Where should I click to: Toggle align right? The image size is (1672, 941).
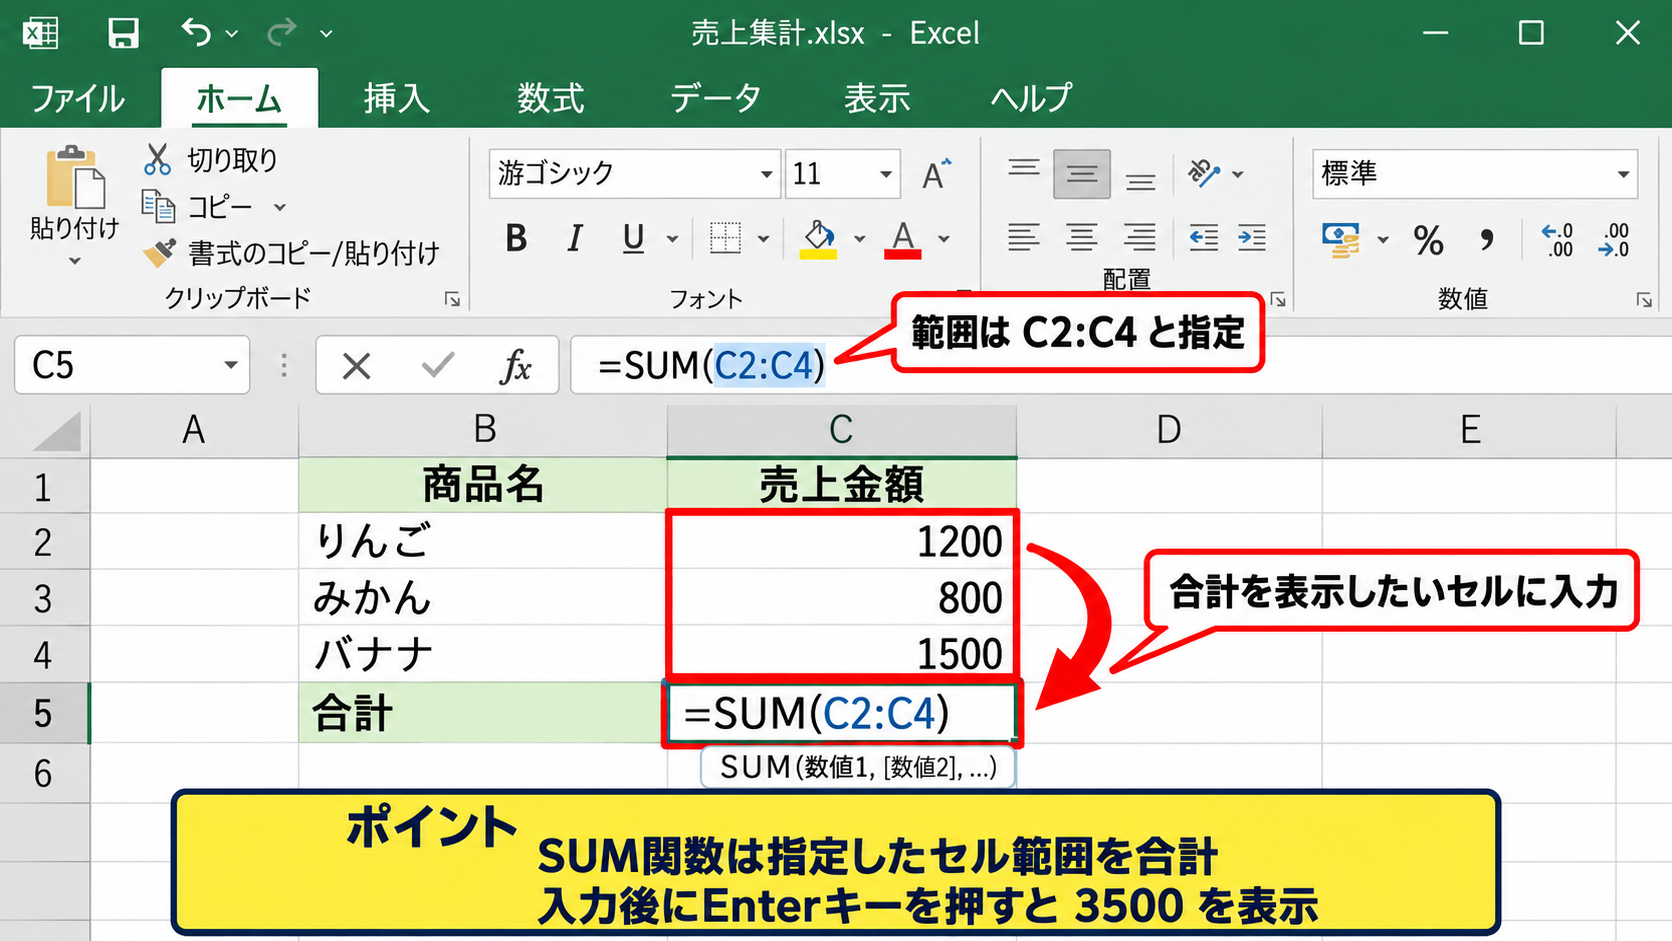tap(1139, 238)
